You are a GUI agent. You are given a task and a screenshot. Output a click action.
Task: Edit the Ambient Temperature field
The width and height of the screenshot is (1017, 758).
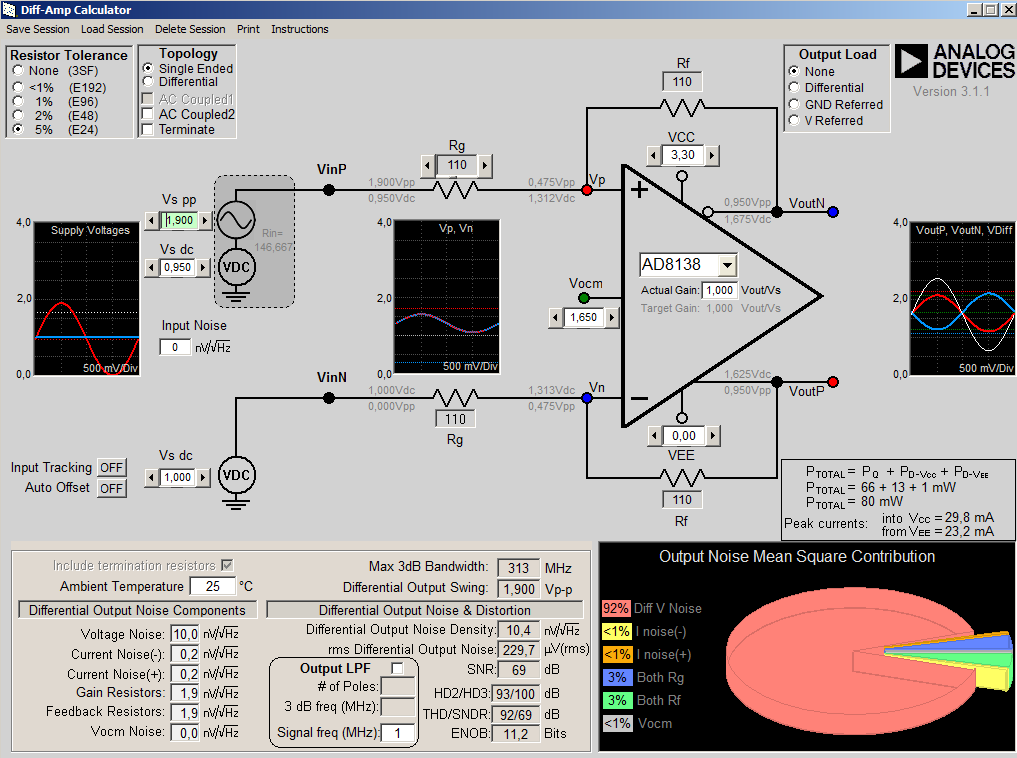213,586
